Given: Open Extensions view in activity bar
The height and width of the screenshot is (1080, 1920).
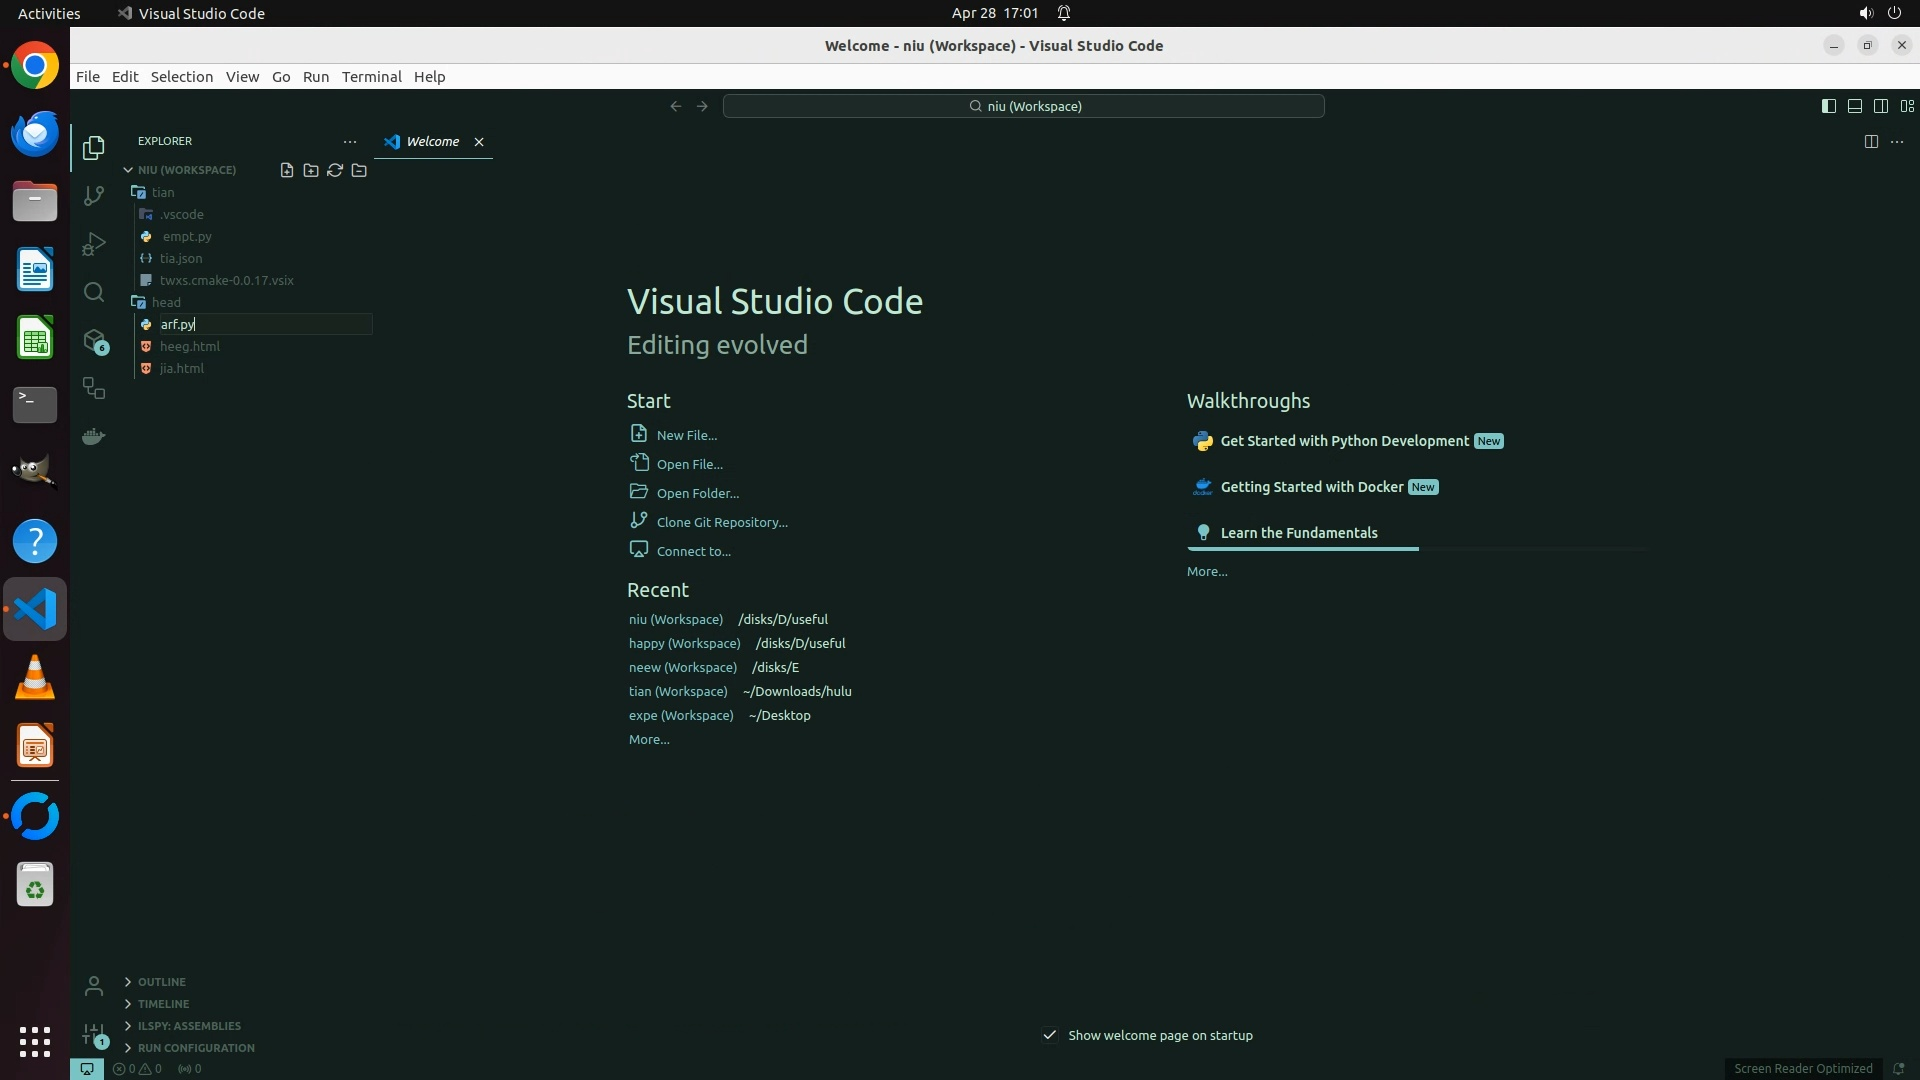Looking at the screenshot, I should [x=94, y=340].
